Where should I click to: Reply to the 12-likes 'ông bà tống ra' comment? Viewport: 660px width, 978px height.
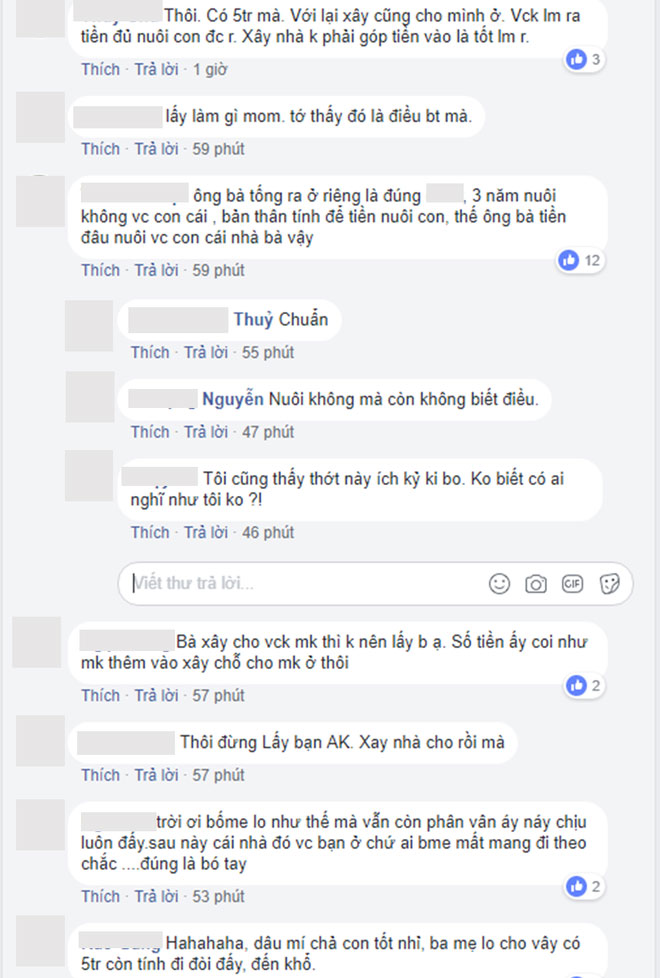[157, 270]
